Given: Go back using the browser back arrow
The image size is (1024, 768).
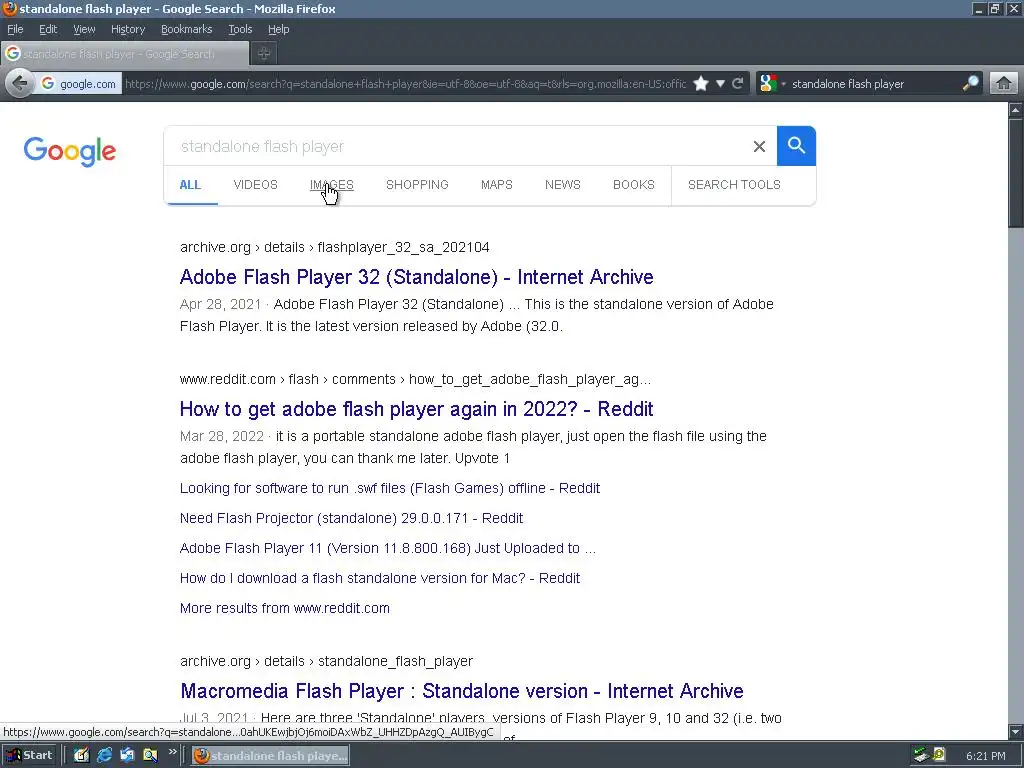Looking at the screenshot, I should 20,84.
